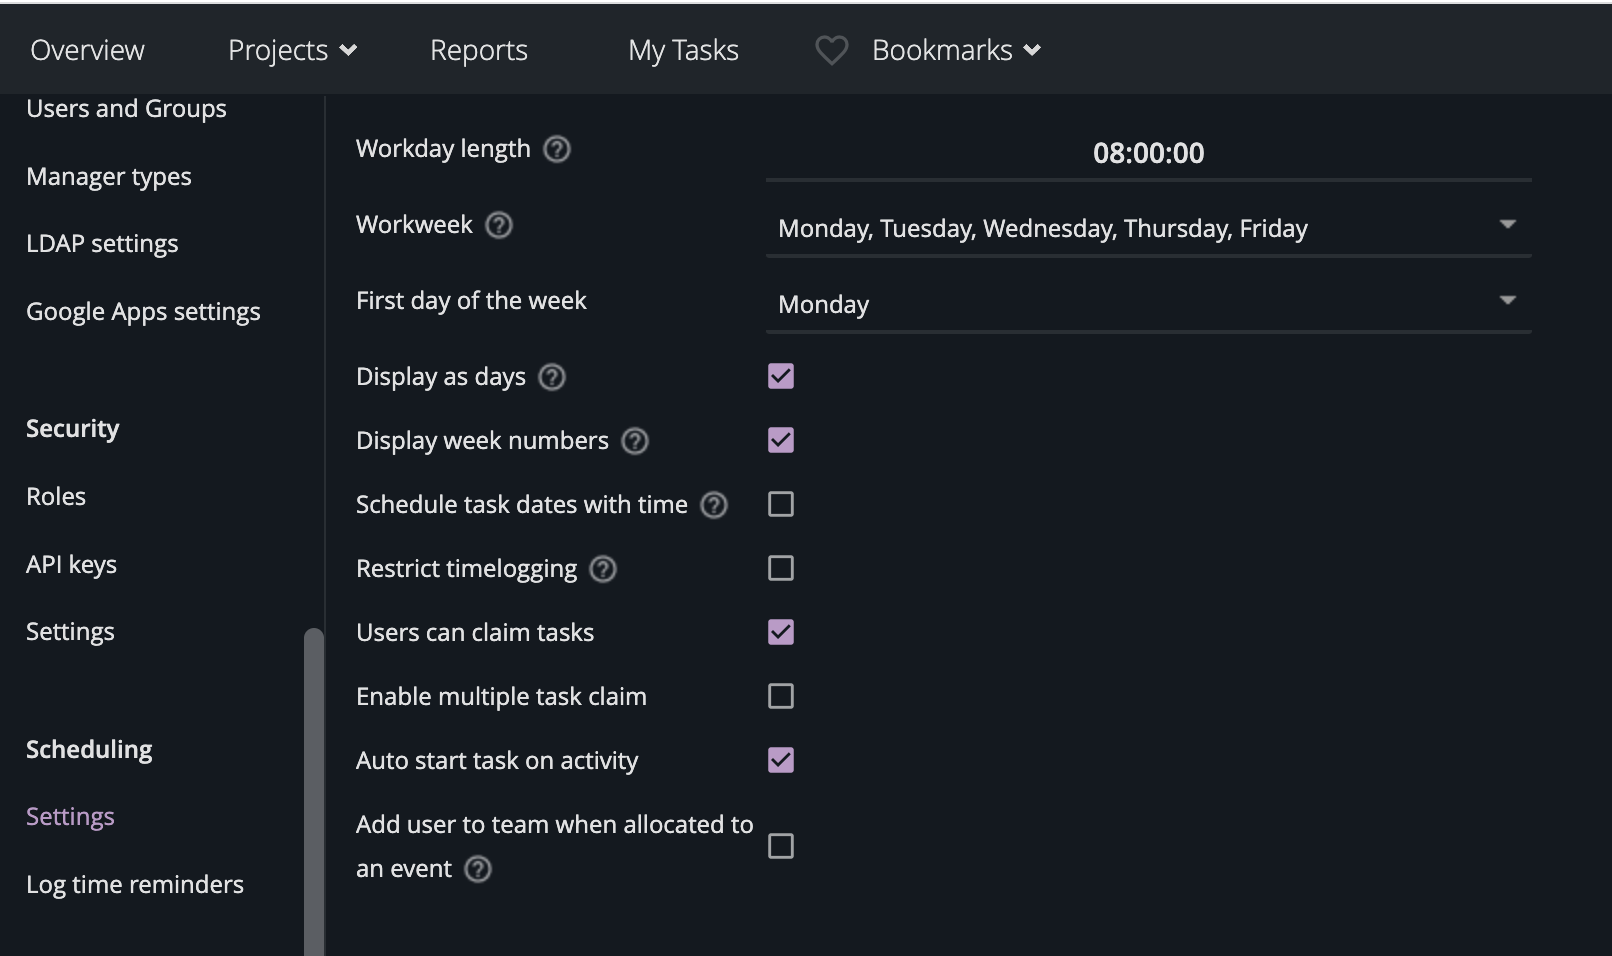Open help icon for Workday length
This screenshot has height=956, width=1612.
pyautogui.click(x=557, y=149)
